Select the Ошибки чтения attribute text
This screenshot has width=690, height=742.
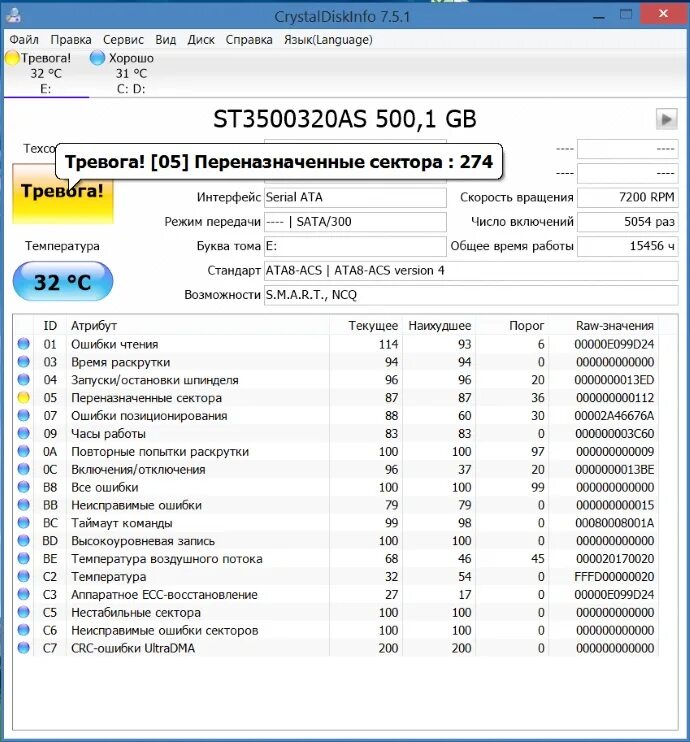115,344
